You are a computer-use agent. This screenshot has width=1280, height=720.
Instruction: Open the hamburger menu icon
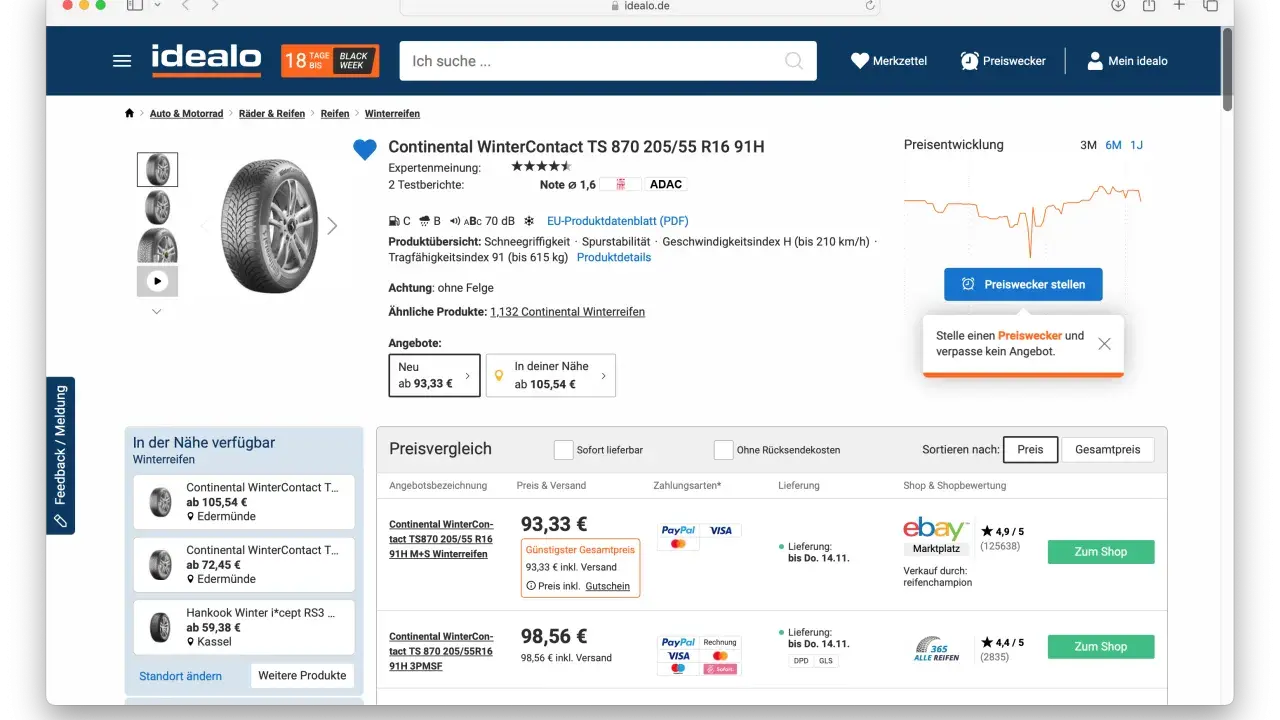(122, 61)
